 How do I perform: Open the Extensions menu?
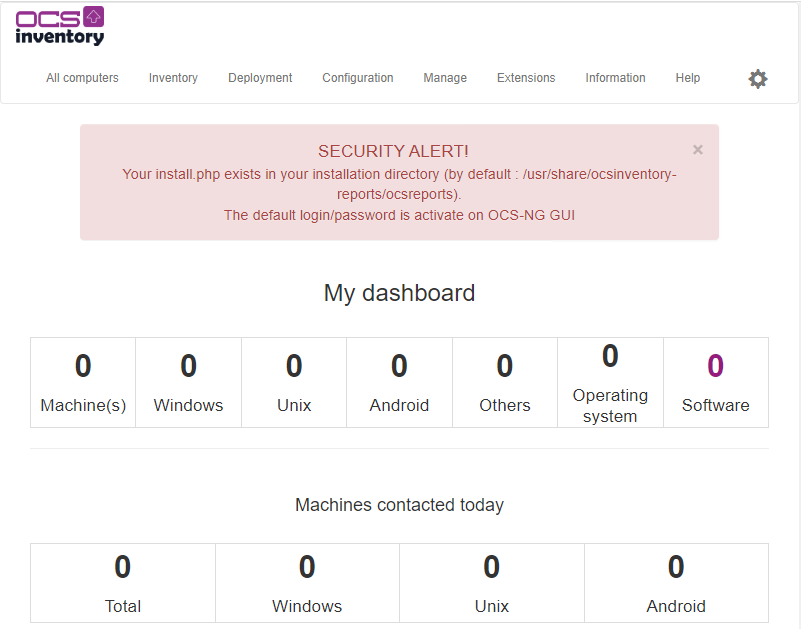[x=526, y=78]
